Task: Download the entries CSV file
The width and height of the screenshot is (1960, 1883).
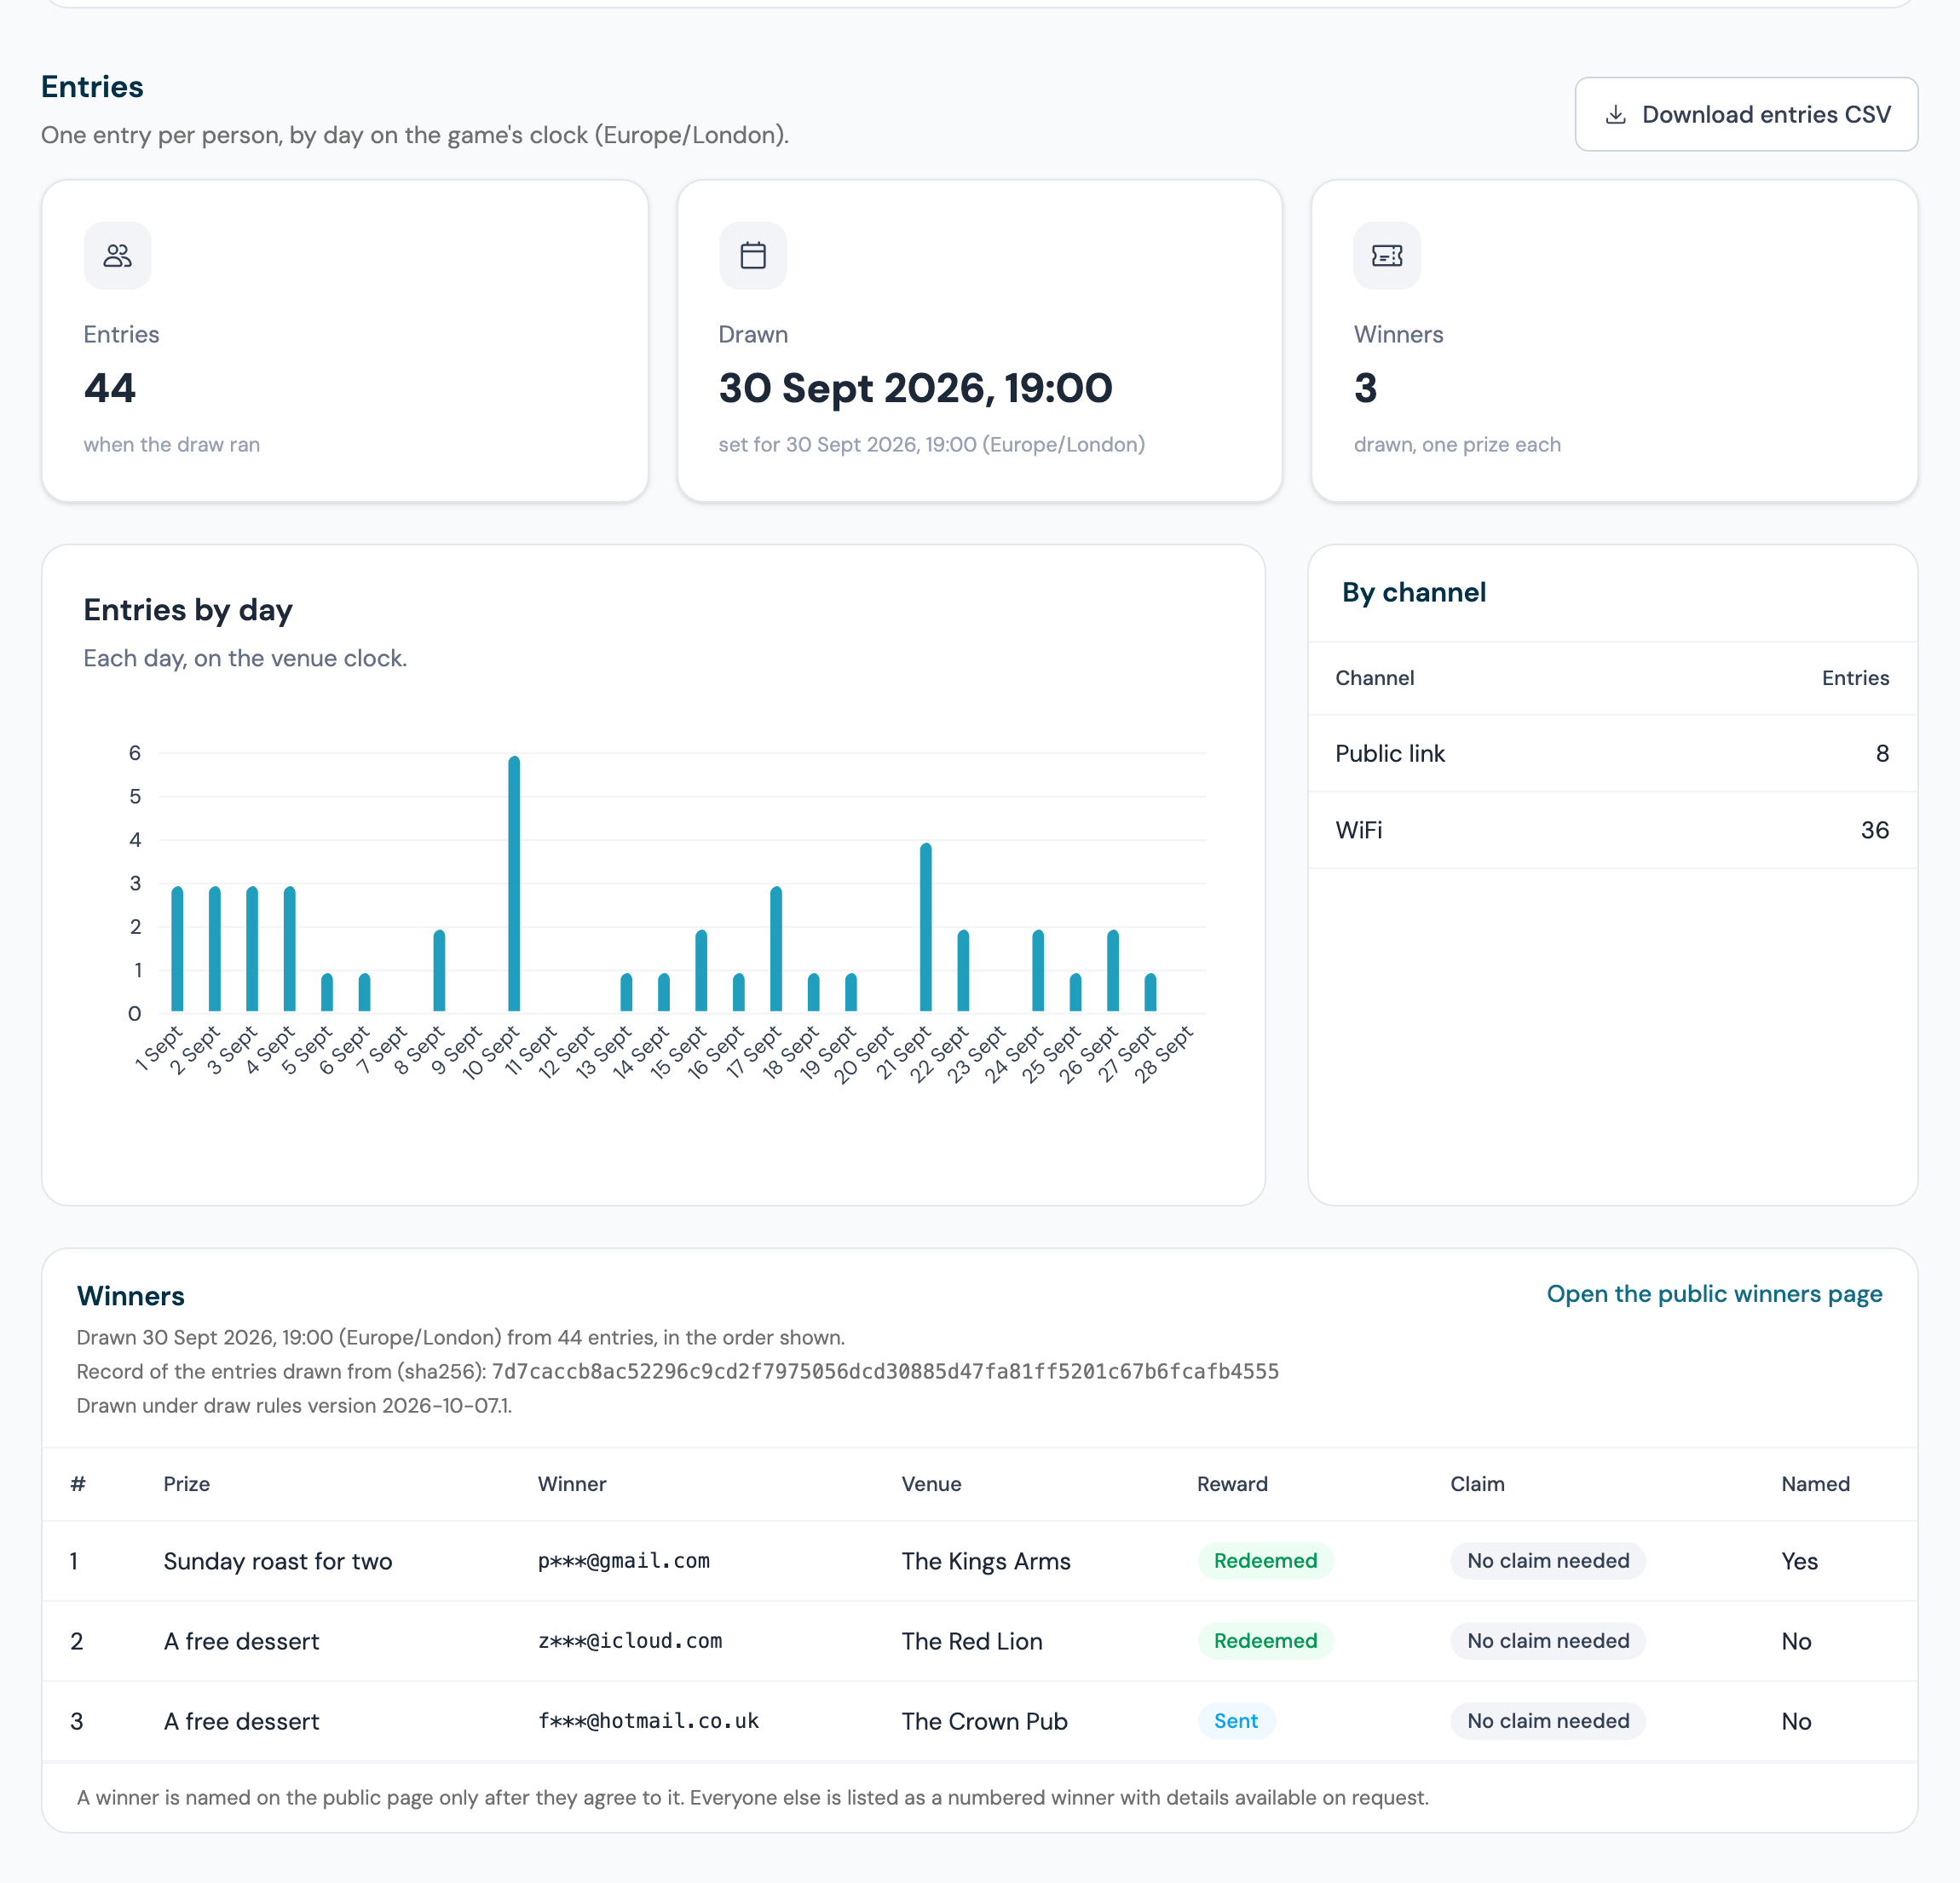Action: (1746, 115)
